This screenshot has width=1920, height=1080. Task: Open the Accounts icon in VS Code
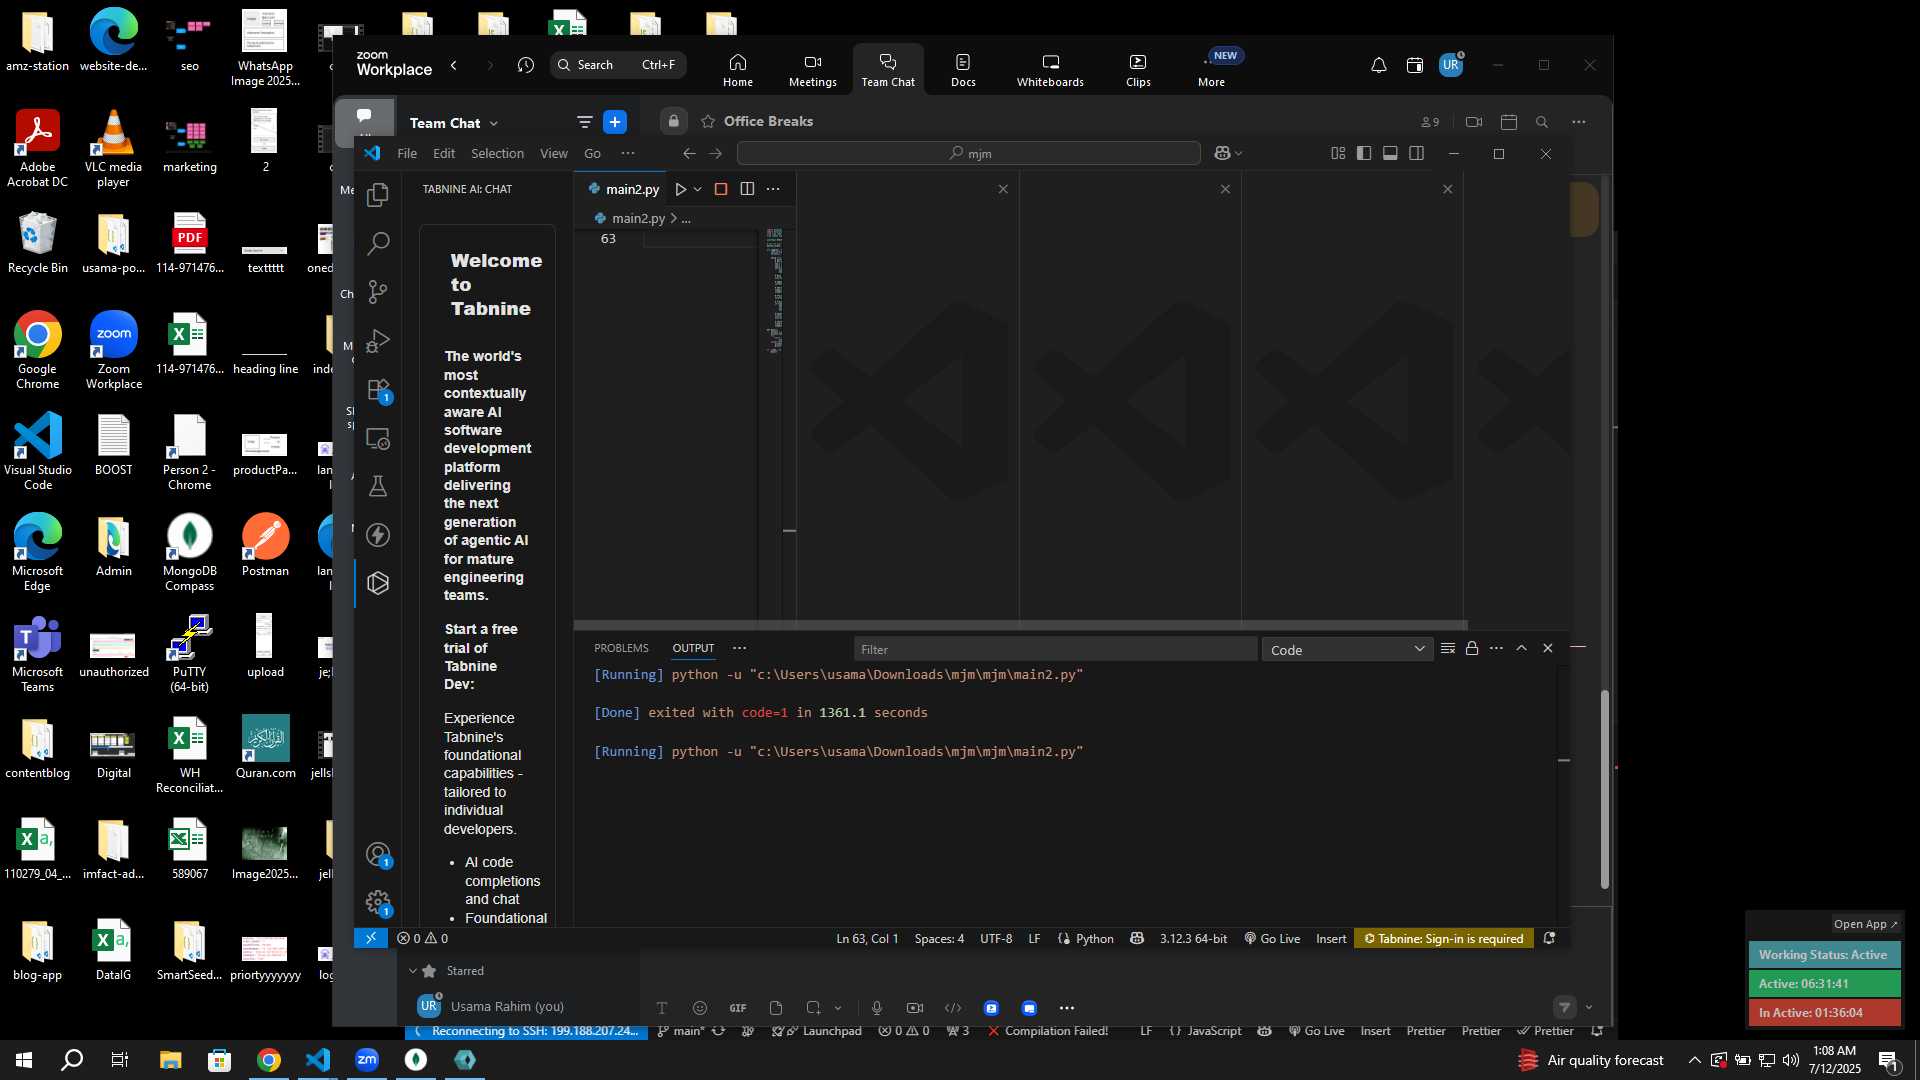point(378,855)
